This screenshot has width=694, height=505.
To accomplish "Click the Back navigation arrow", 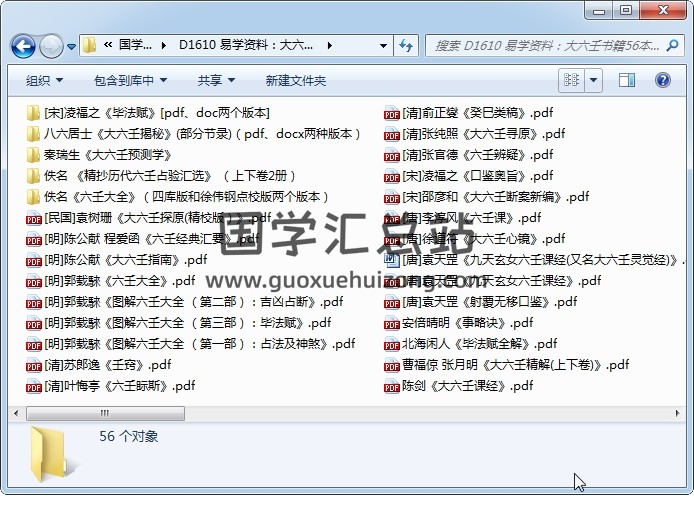I will coord(23,46).
